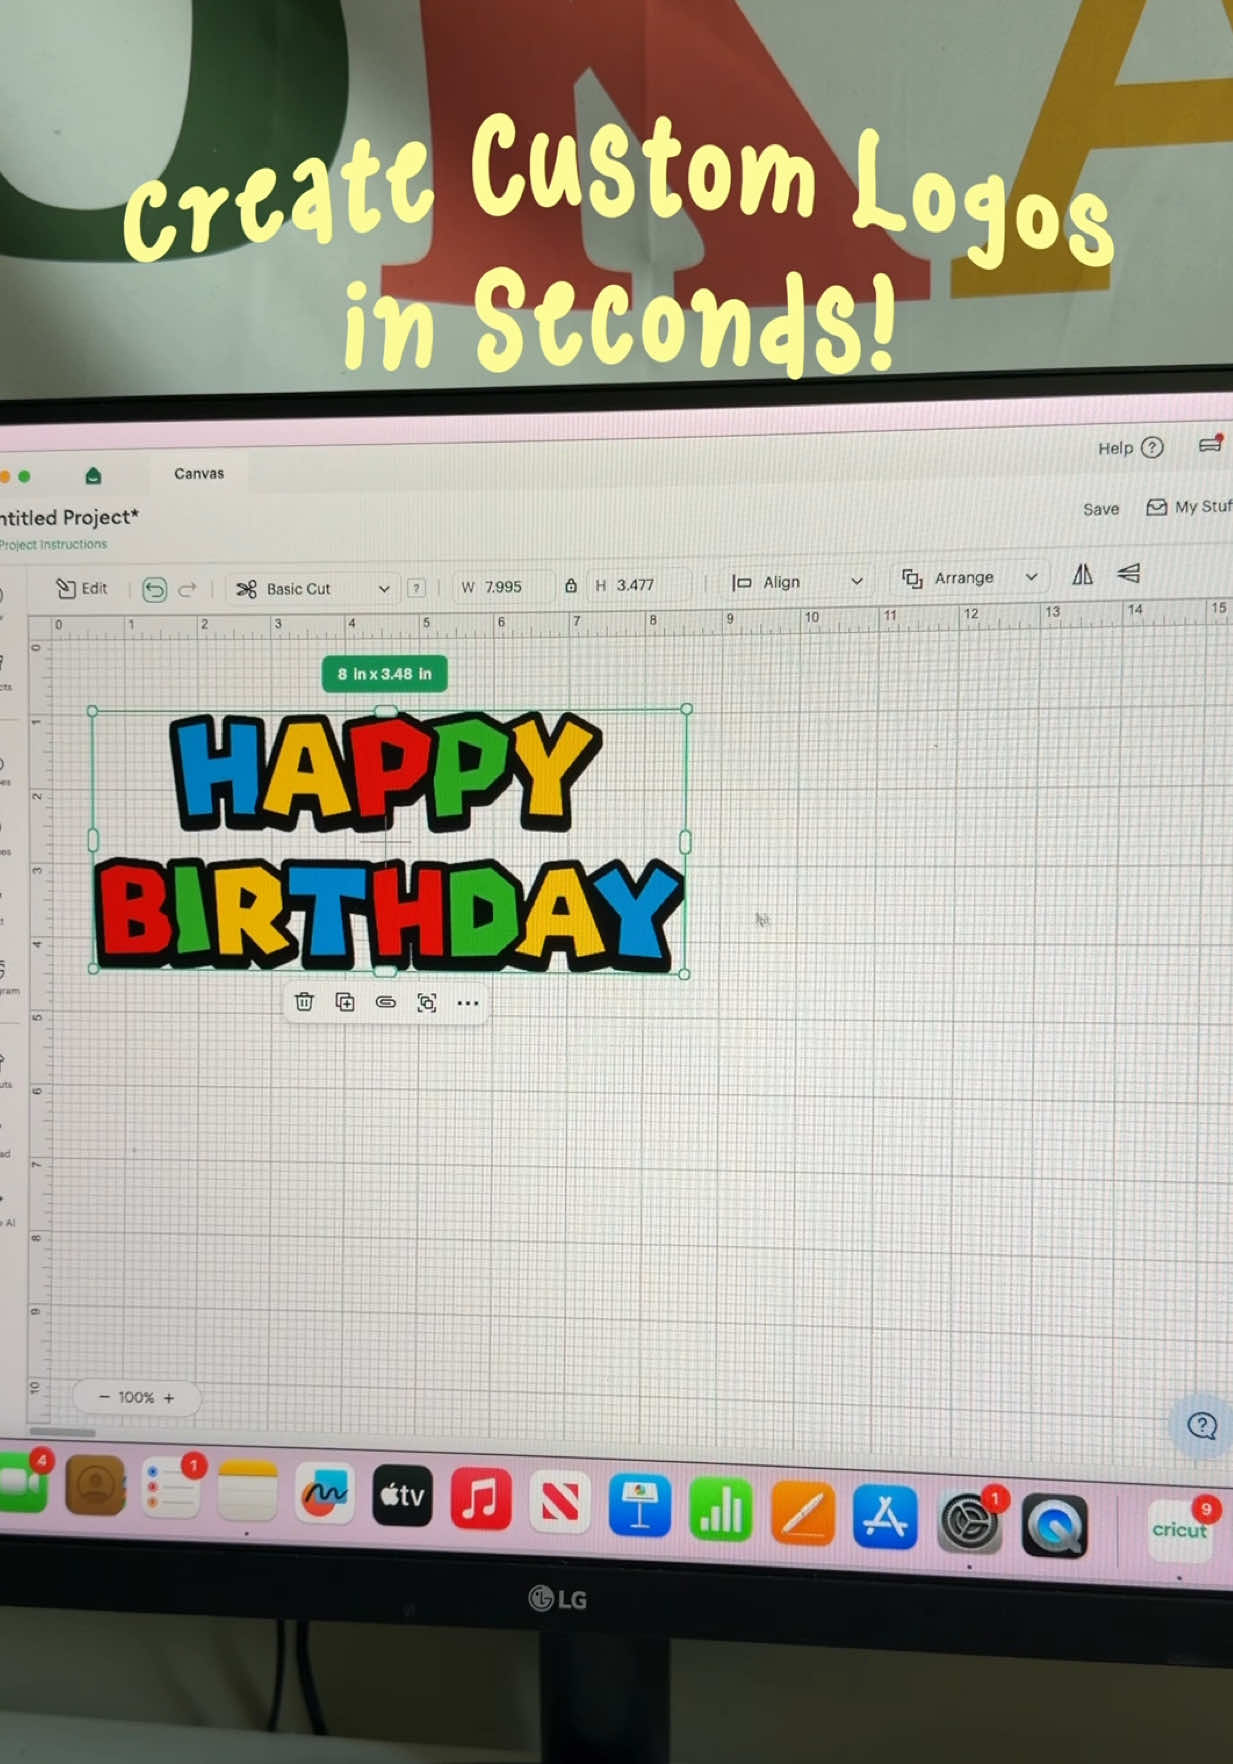
Task: Open Apple TV from the Dock
Action: tap(402, 1496)
